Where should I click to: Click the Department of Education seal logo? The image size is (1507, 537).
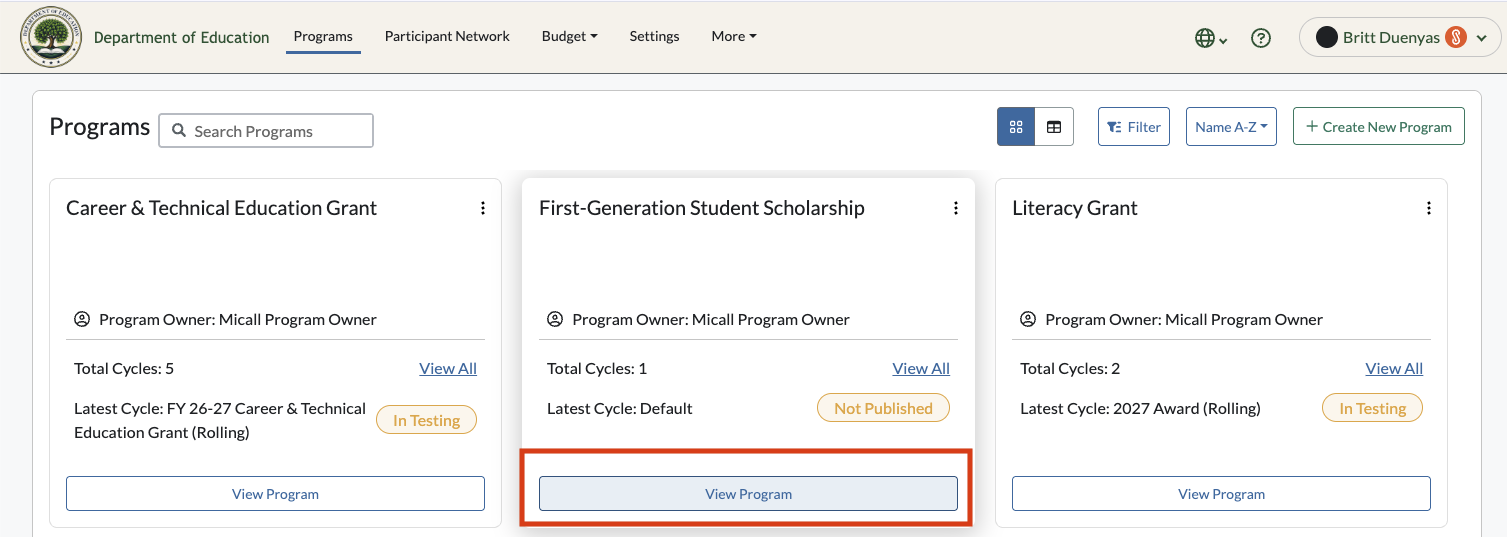click(x=51, y=37)
